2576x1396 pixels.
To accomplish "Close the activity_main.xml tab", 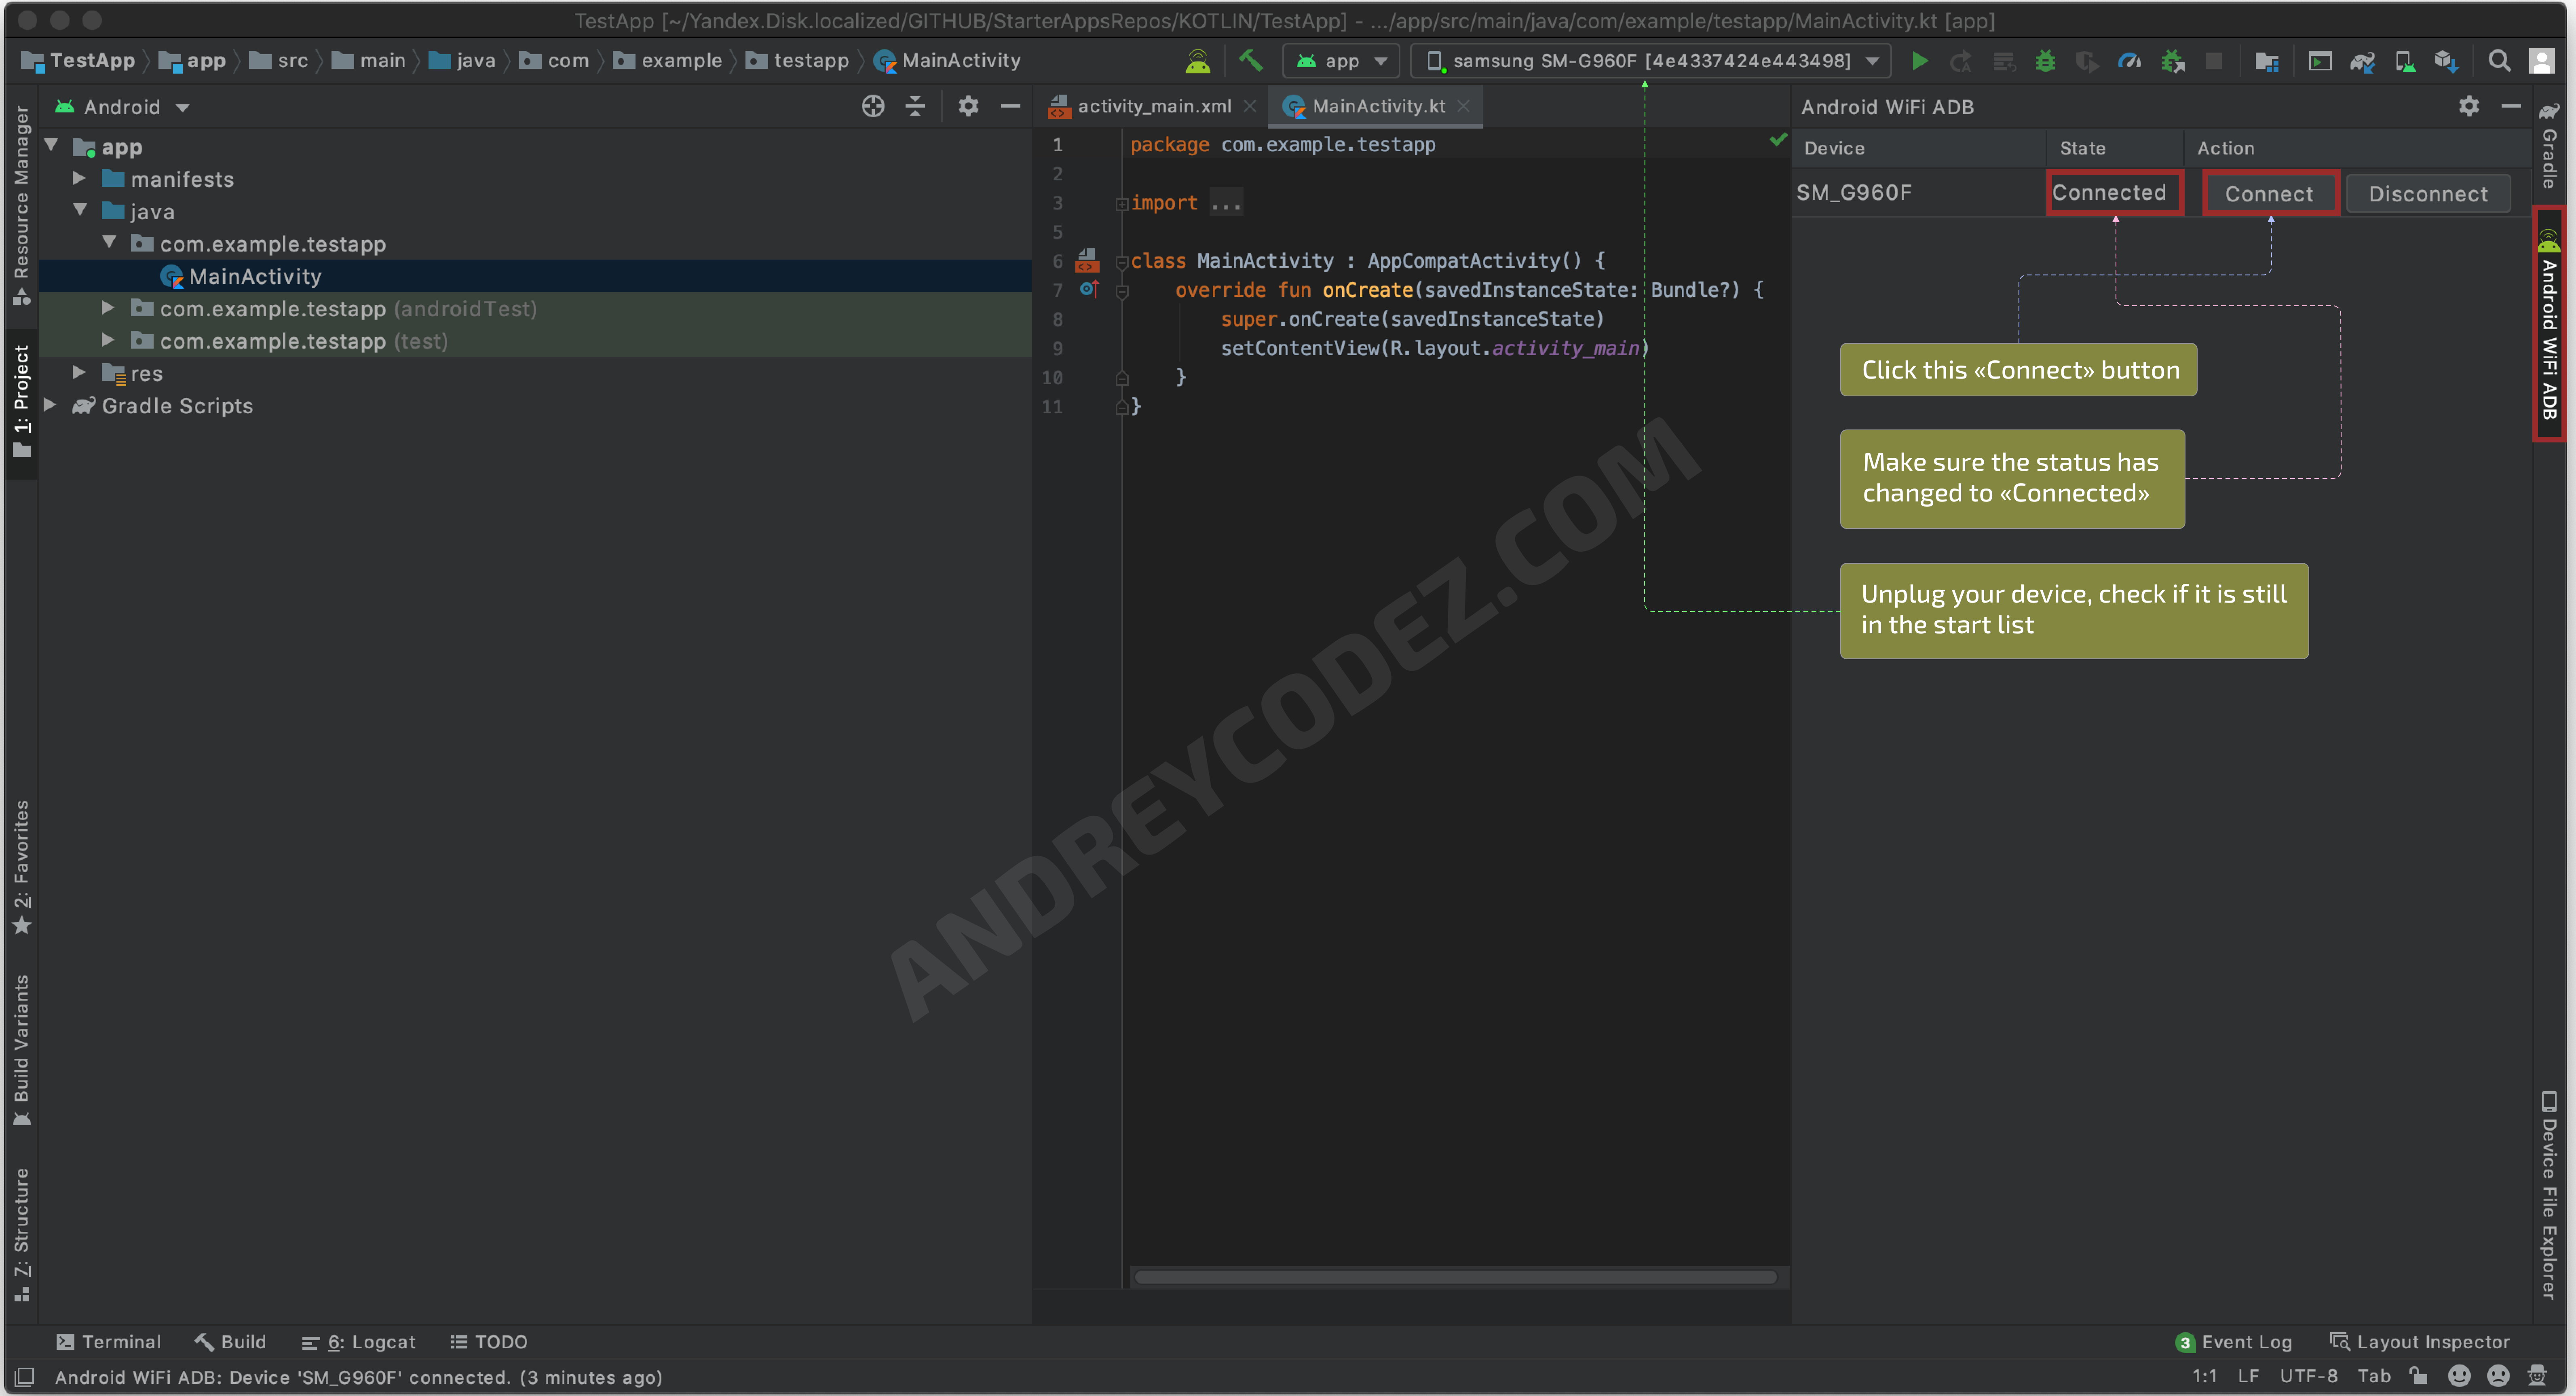I will point(1250,106).
